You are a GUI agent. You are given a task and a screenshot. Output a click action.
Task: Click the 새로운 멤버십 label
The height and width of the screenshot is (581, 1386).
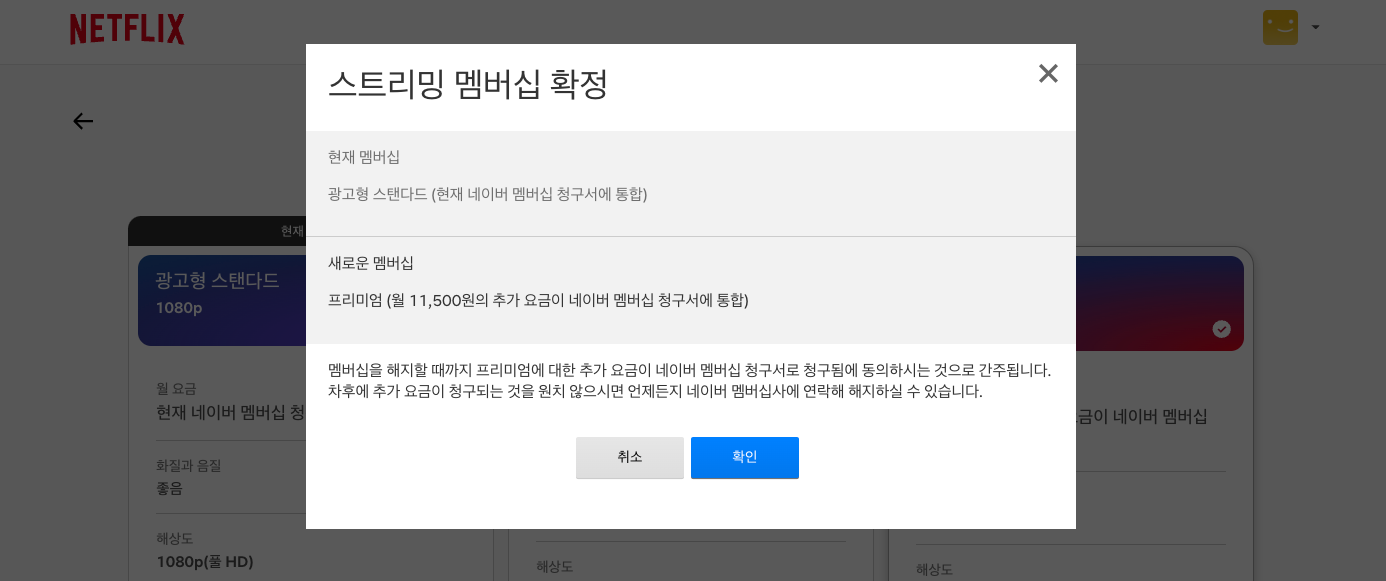pyautogui.click(x=371, y=263)
